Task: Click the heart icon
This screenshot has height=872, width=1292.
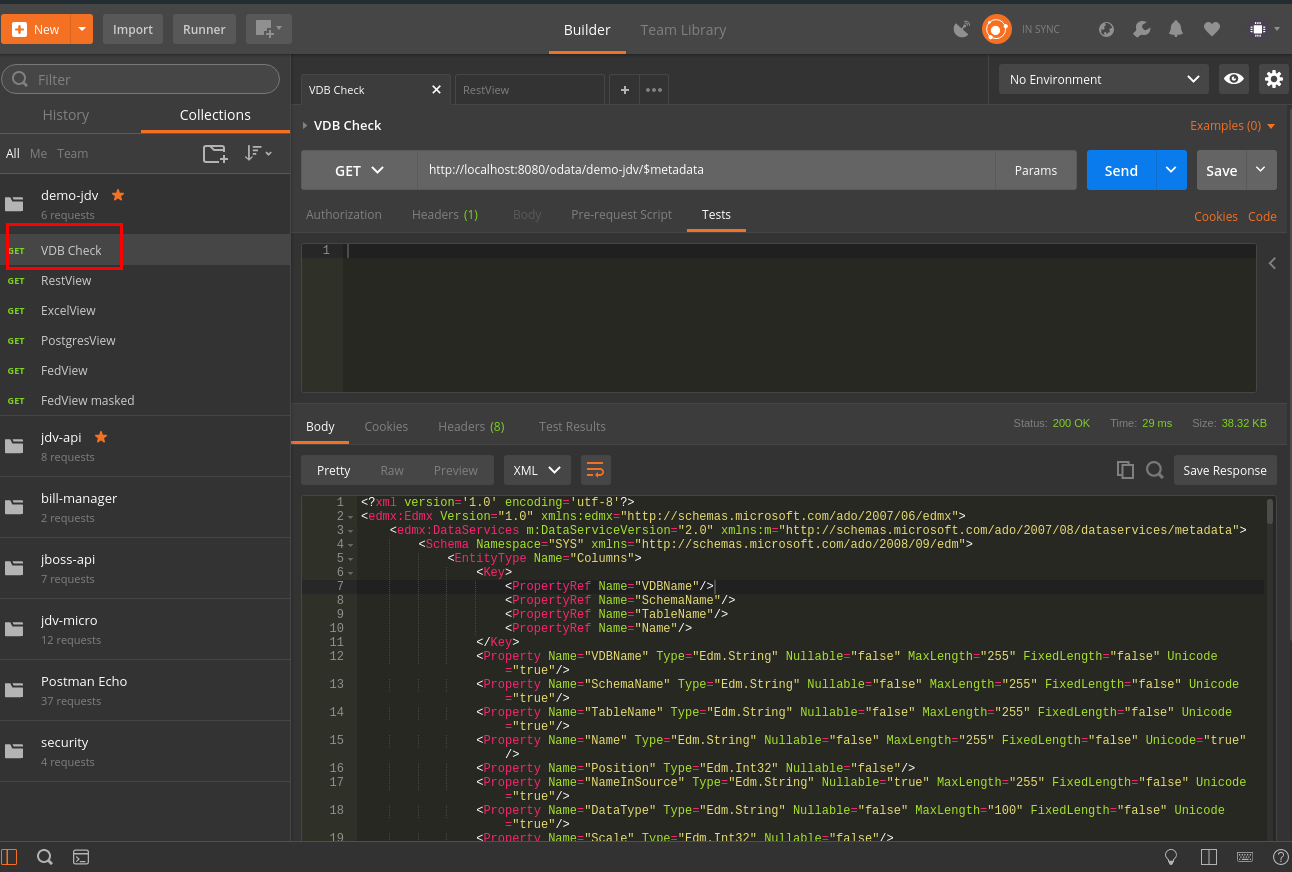Action: click(x=1212, y=29)
